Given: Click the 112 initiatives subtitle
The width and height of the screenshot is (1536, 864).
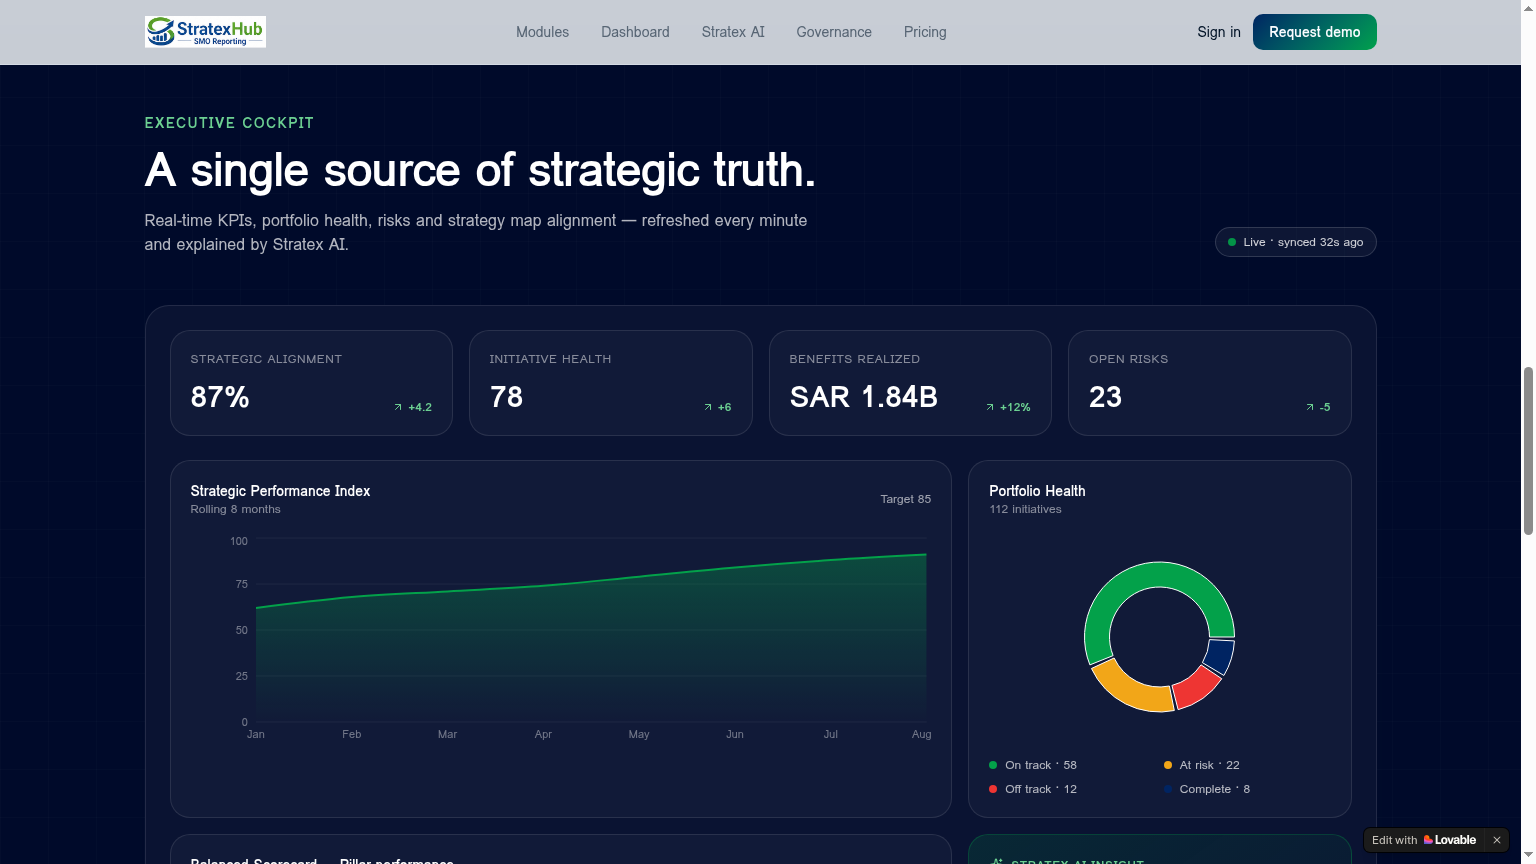Looking at the screenshot, I should (x=1025, y=509).
